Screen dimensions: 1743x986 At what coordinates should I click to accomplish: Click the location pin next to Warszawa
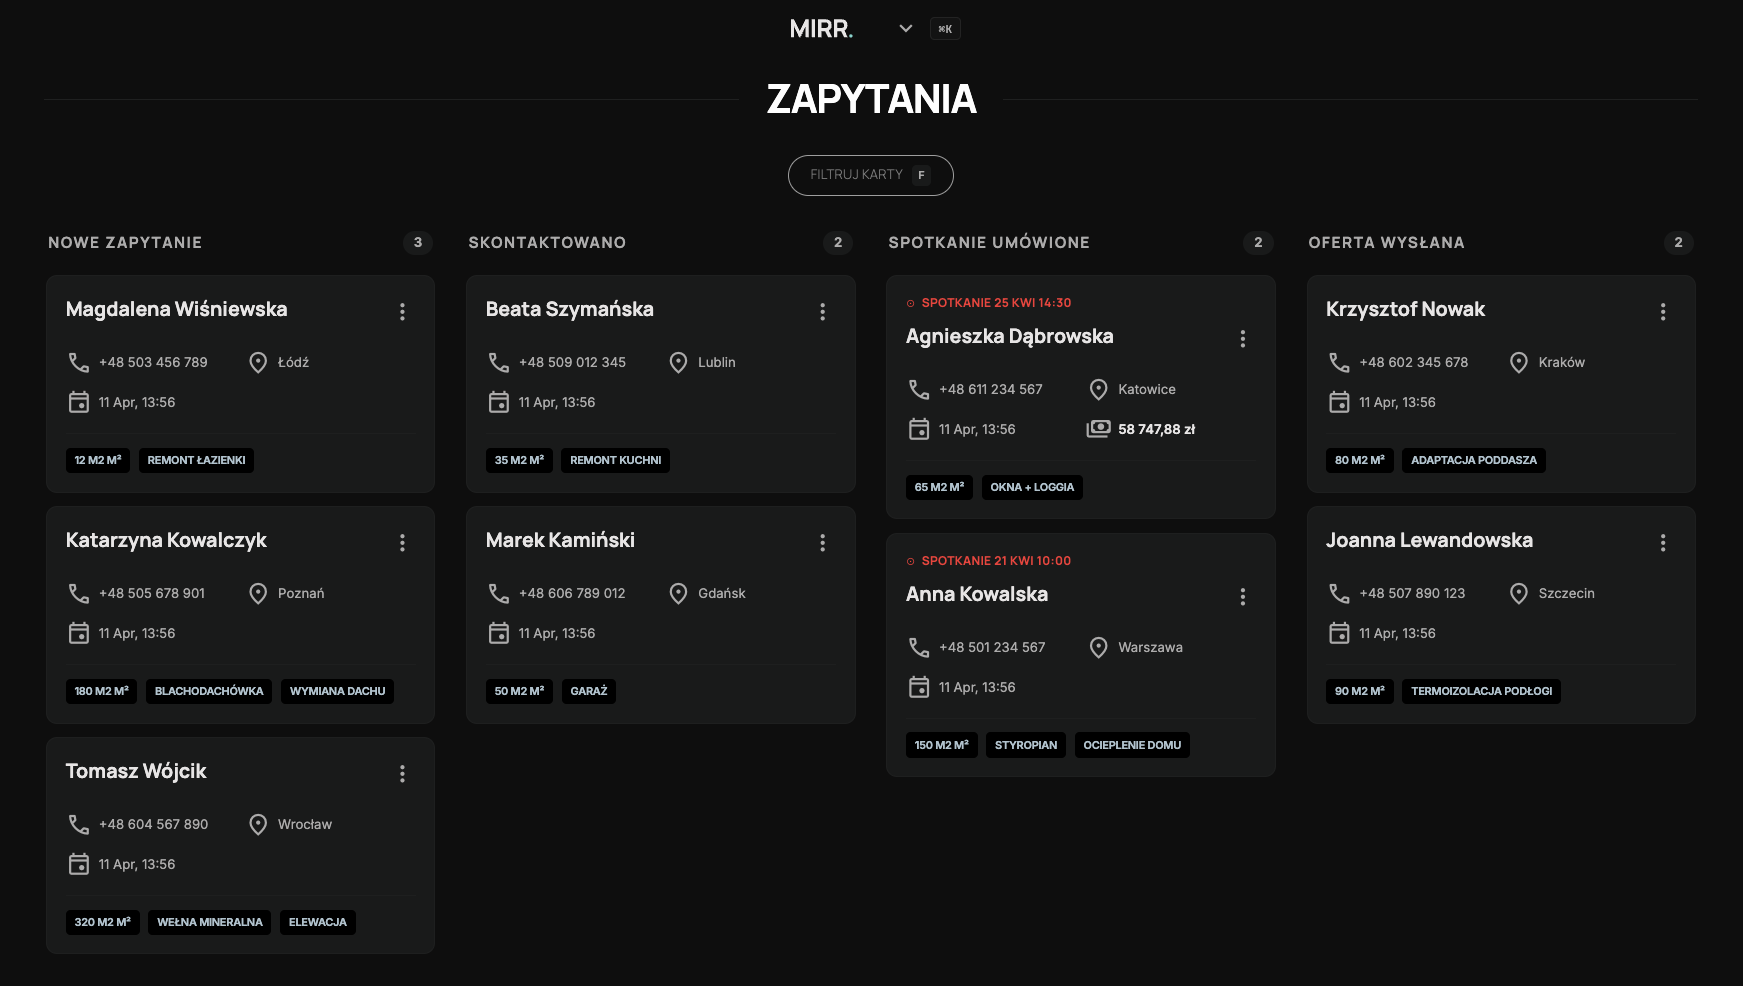tap(1099, 647)
